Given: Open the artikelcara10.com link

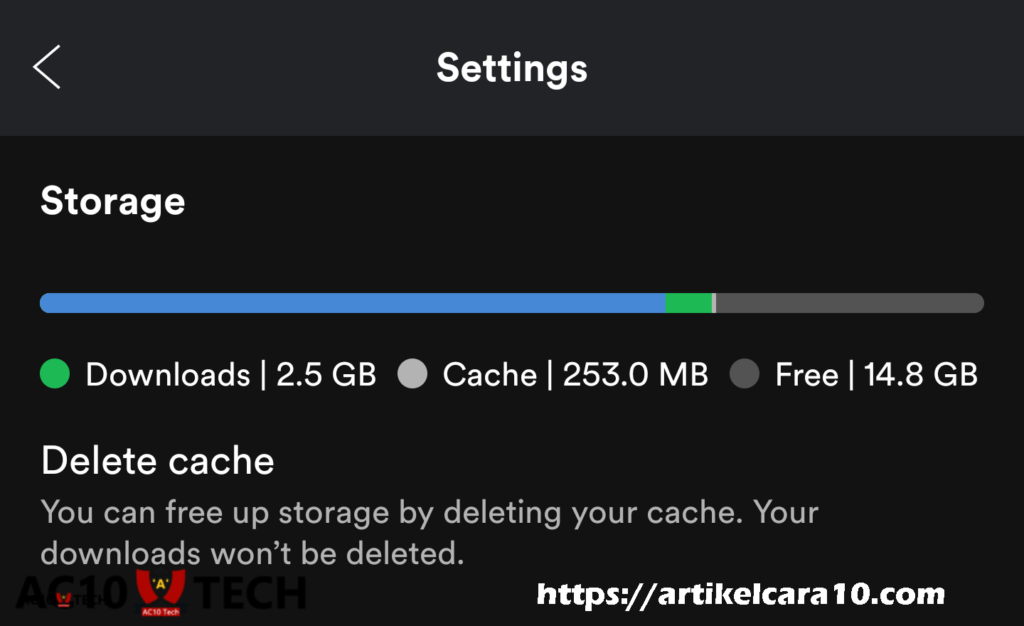Looking at the screenshot, I should coord(742,593).
